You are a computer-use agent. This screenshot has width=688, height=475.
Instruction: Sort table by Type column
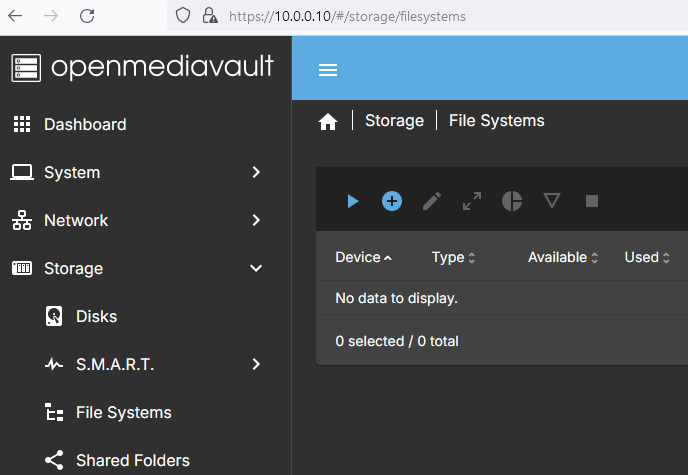453,257
